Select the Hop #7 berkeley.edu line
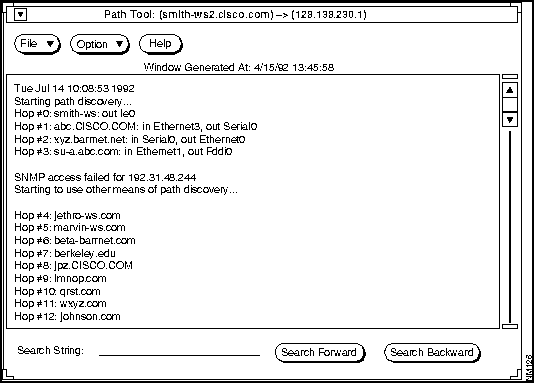The height and width of the screenshot is (383, 534). pos(65,253)
